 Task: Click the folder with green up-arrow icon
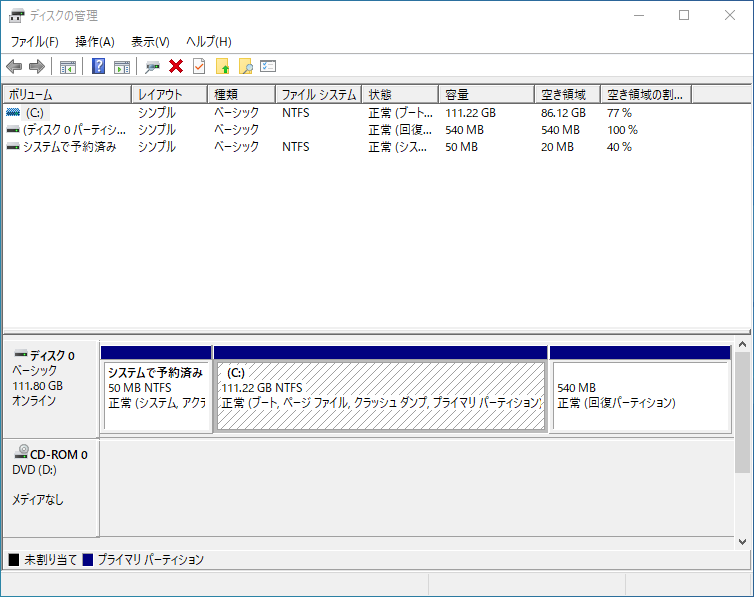222,66
